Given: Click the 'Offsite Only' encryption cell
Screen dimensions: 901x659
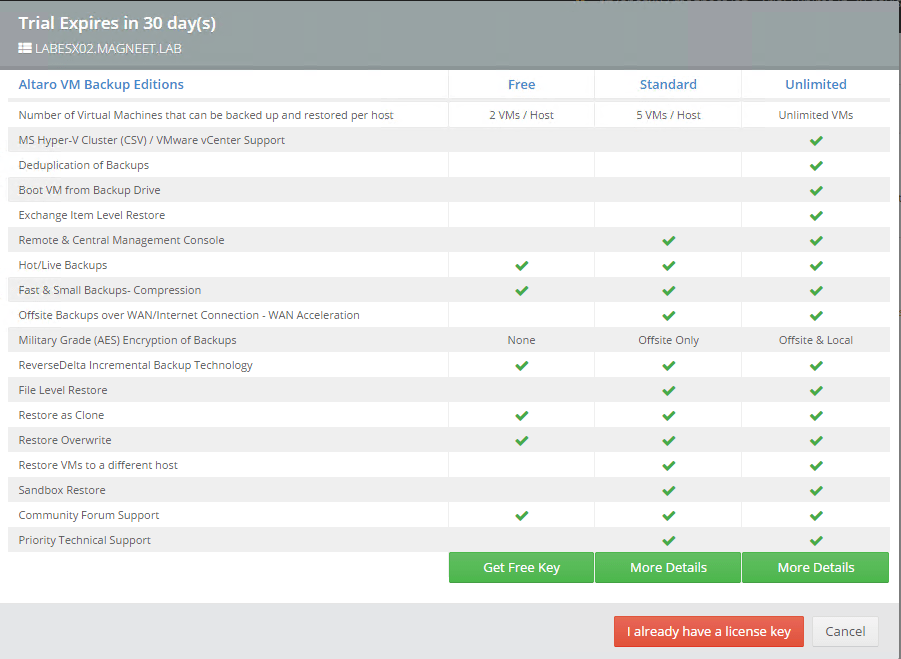Looking at the screenshot, I should click(x=668, y=340).
